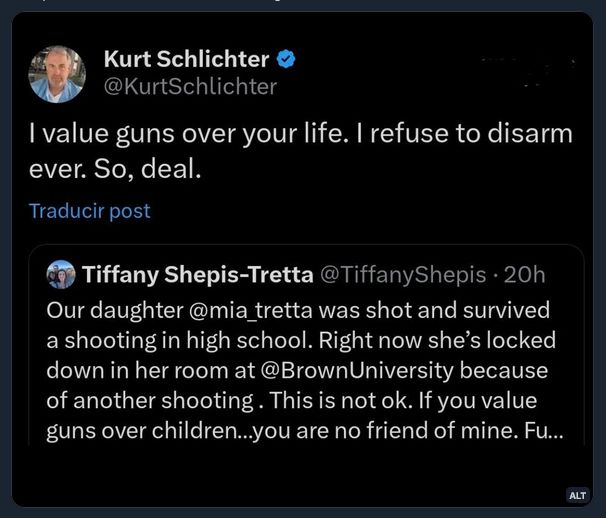Screen dimensions: 606x518
Task: Click the @TiffanyShepis handle
Action: [402, 275]
